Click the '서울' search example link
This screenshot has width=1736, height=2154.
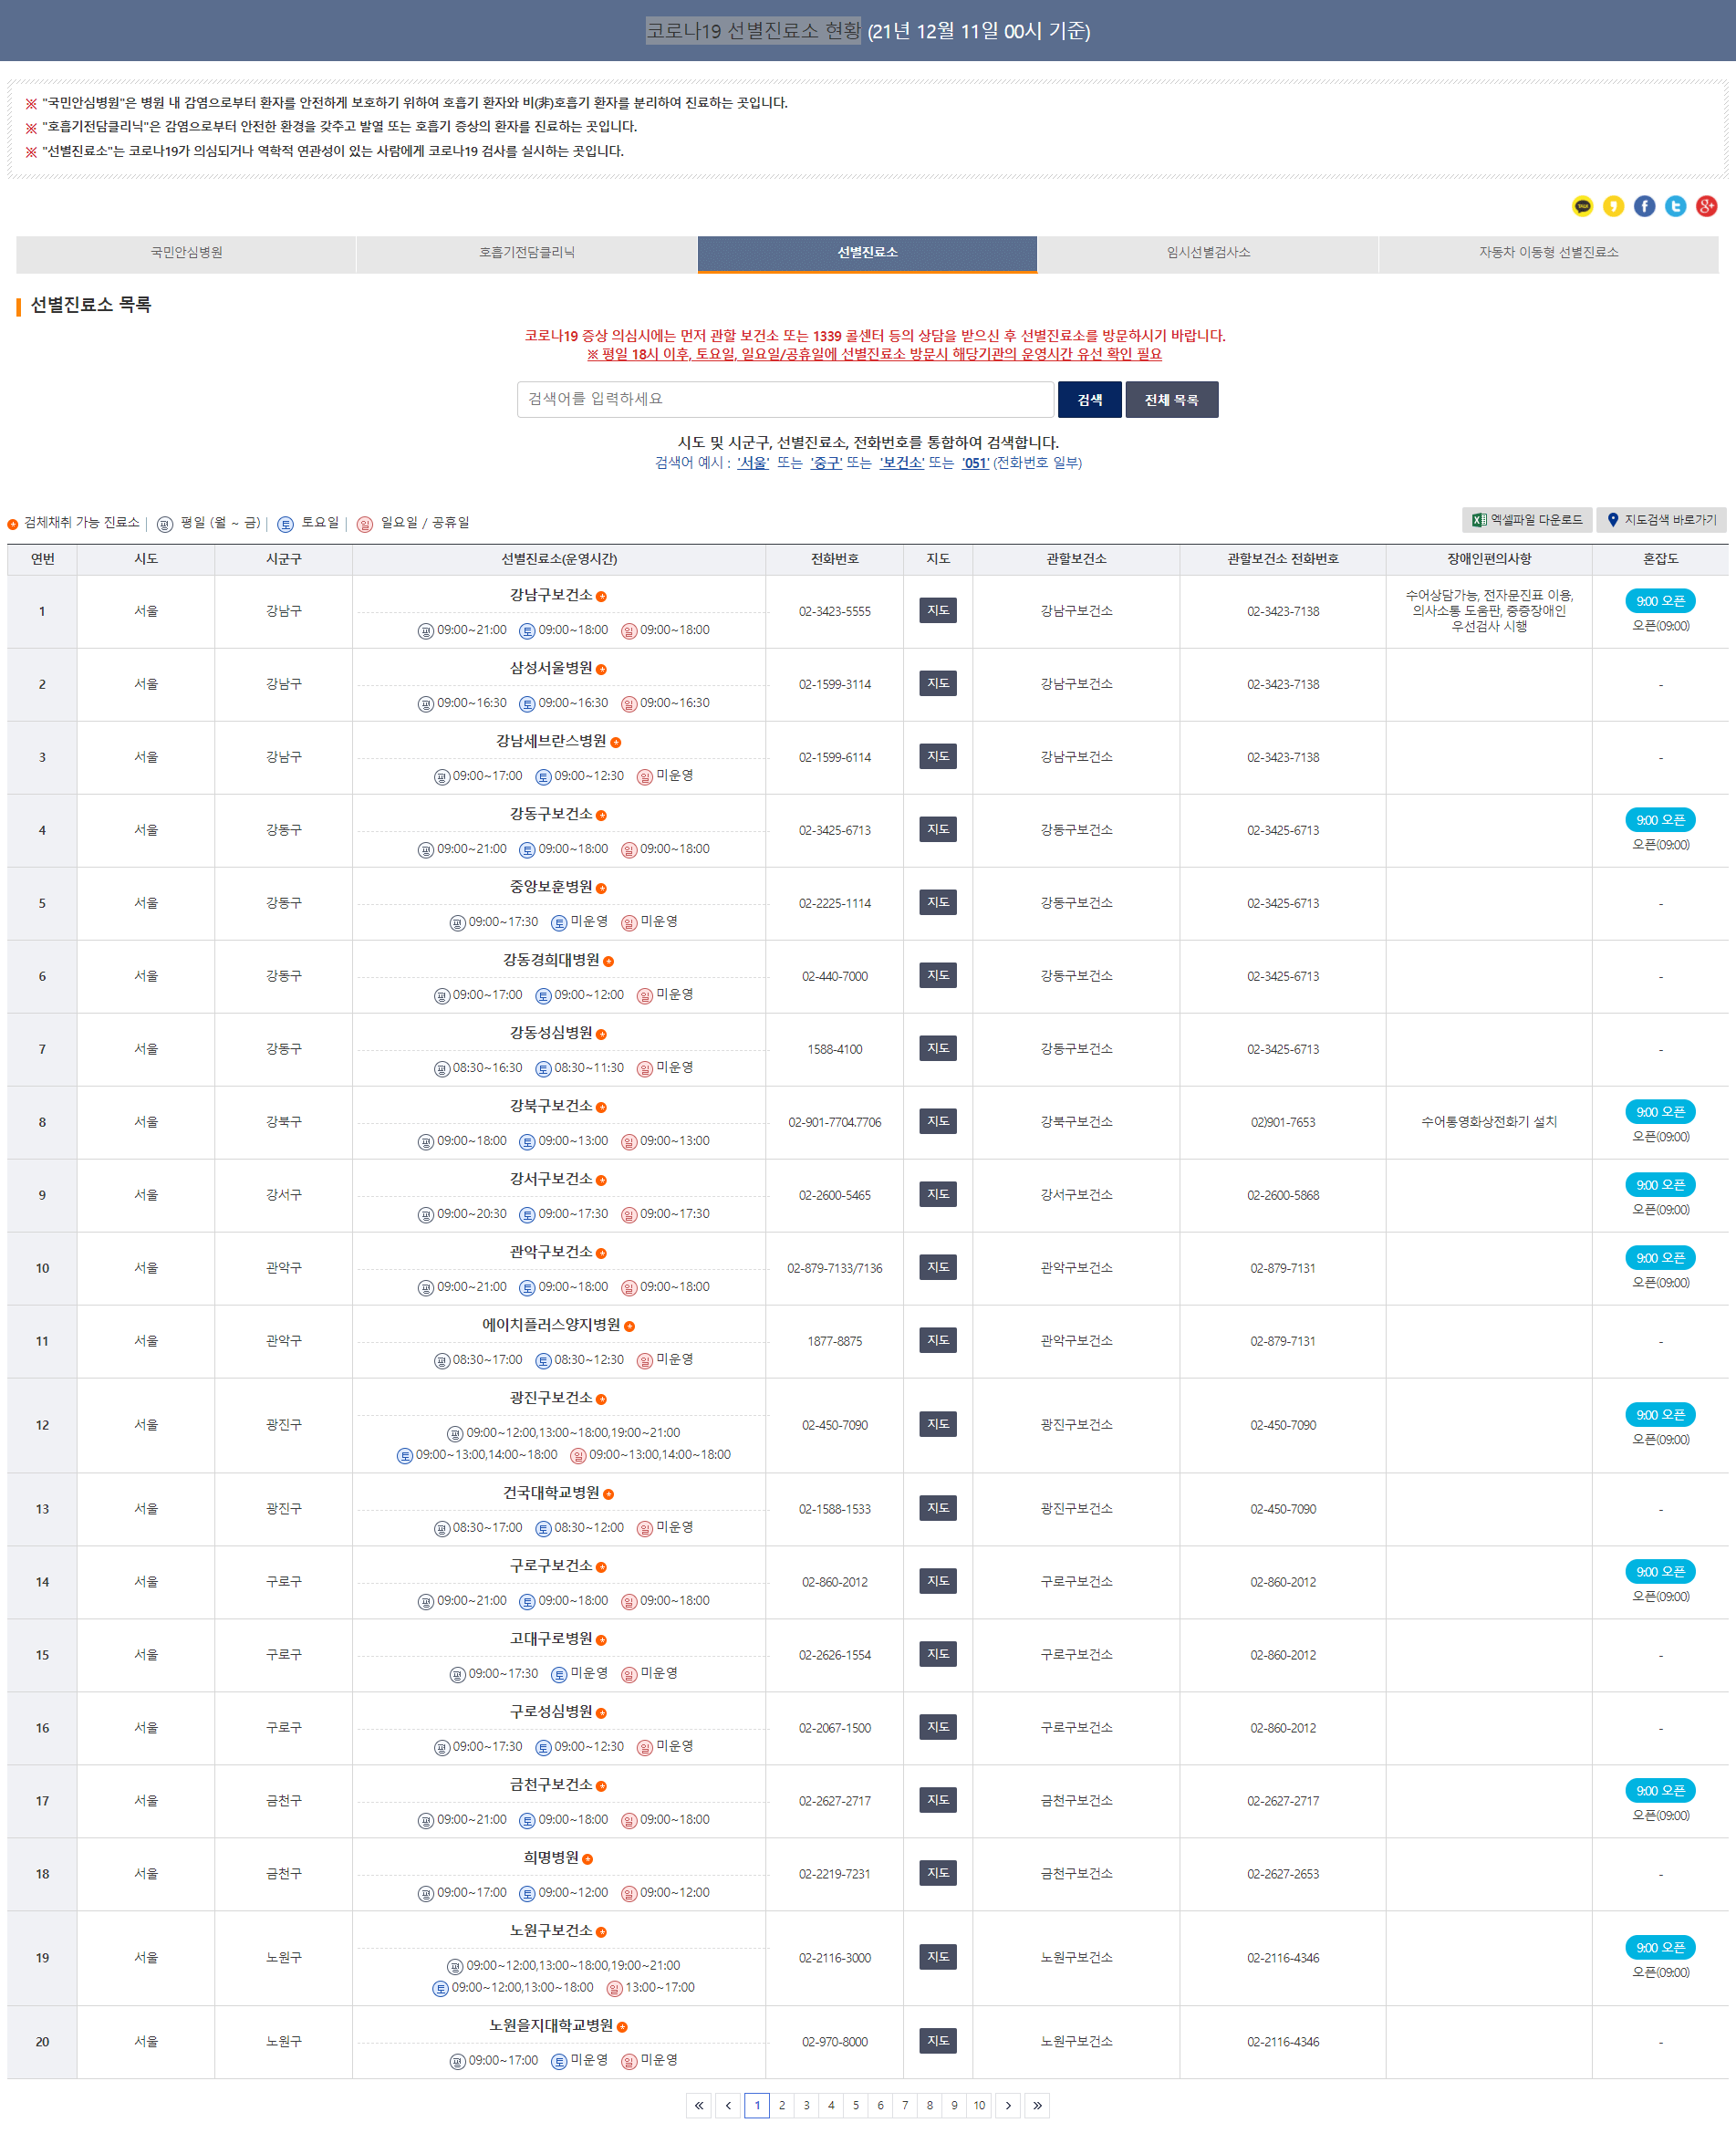753,463
